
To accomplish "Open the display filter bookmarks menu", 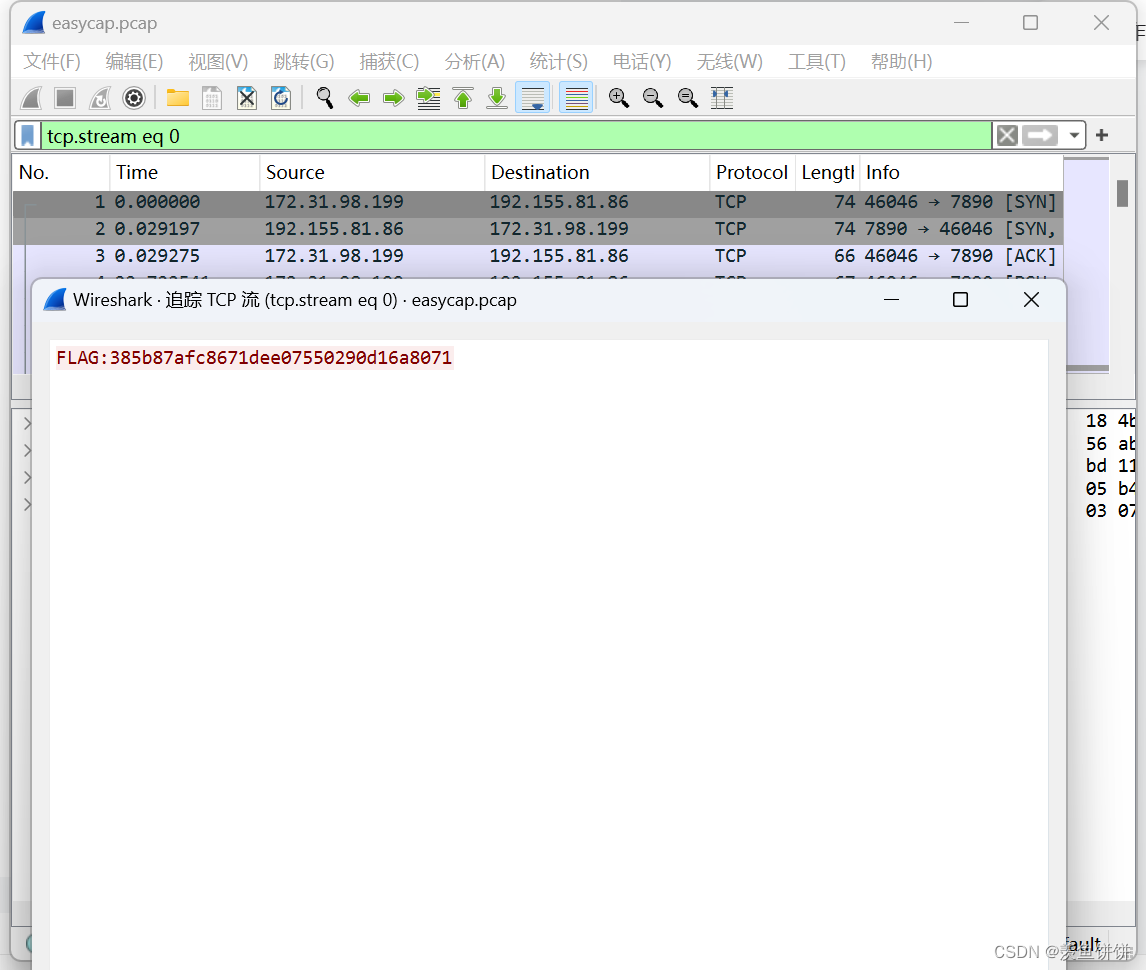I will tap(27, 135).
